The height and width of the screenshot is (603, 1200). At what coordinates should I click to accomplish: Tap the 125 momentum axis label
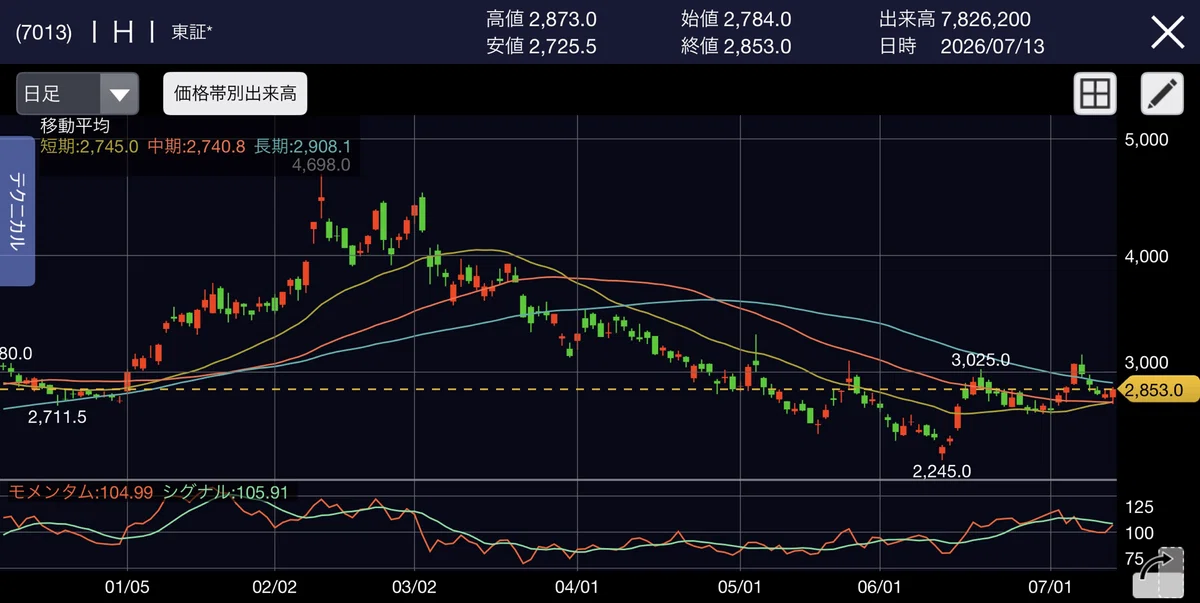pyautogui.click(x=1140, y=506)
